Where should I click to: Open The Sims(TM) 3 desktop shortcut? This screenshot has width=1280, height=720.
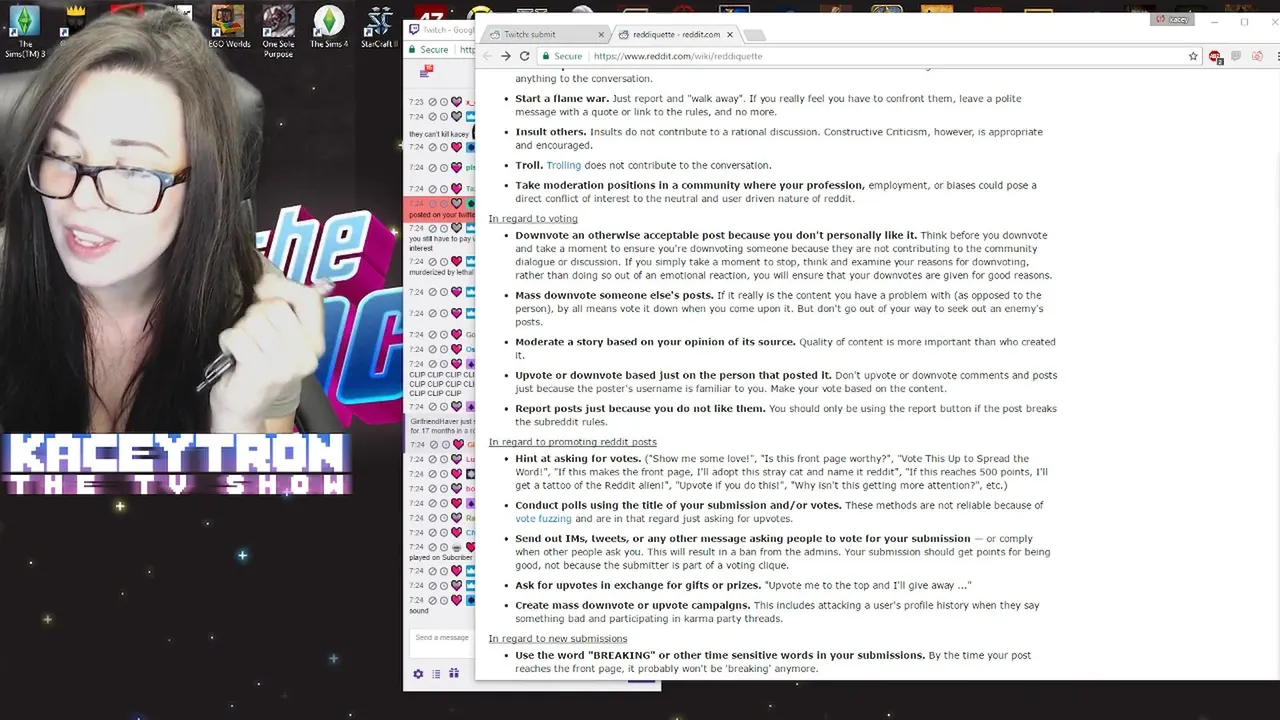[x=26, y=30]
